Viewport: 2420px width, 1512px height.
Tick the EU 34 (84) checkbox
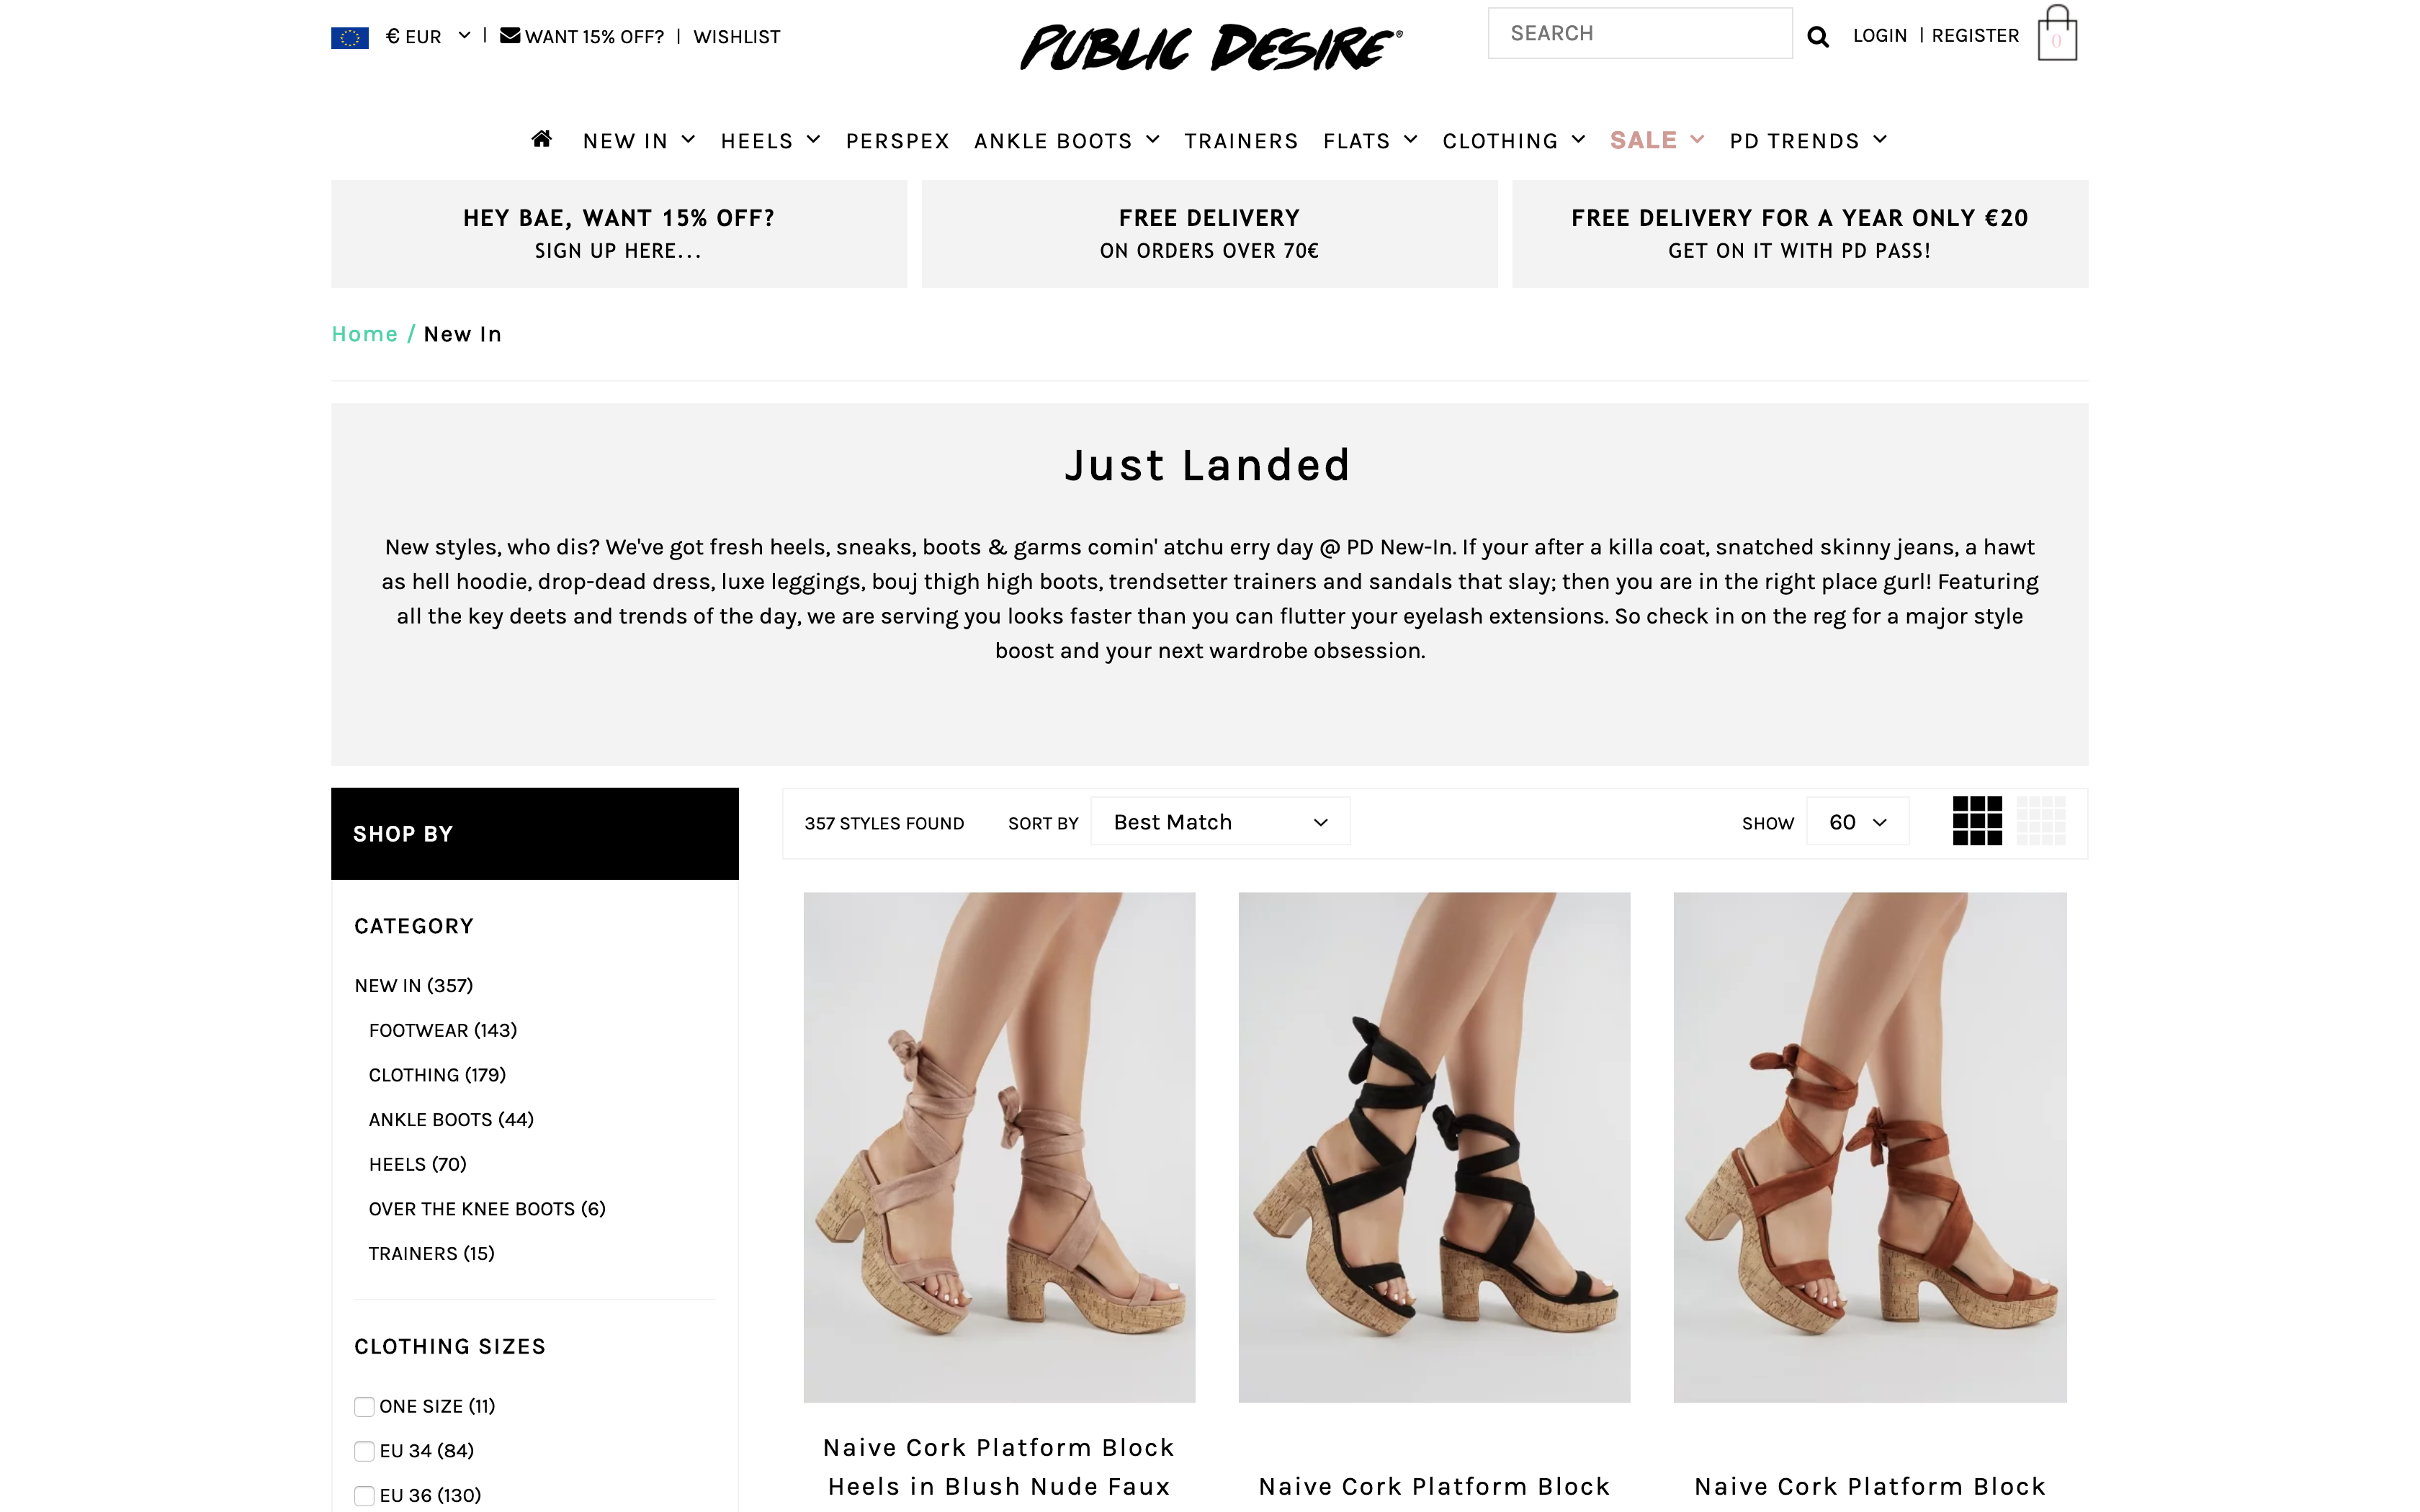click(x=364, y=1451)
